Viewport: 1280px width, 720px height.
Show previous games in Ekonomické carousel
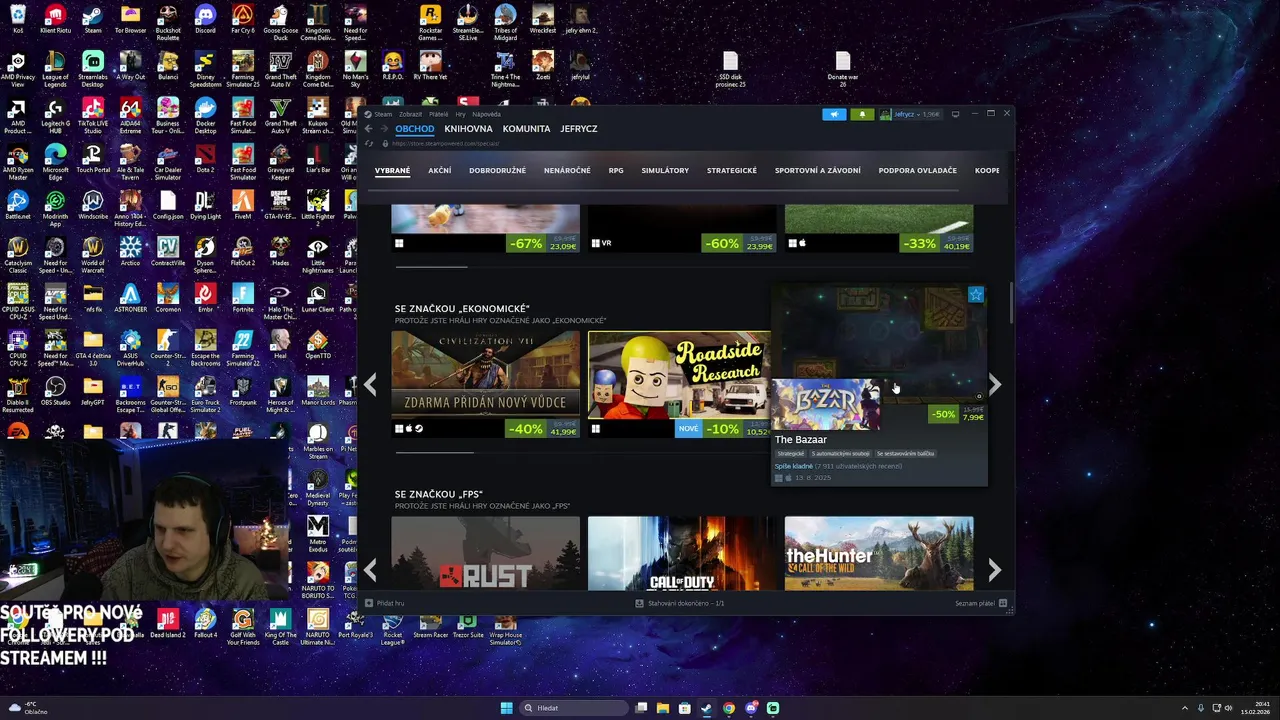point(370,384)
